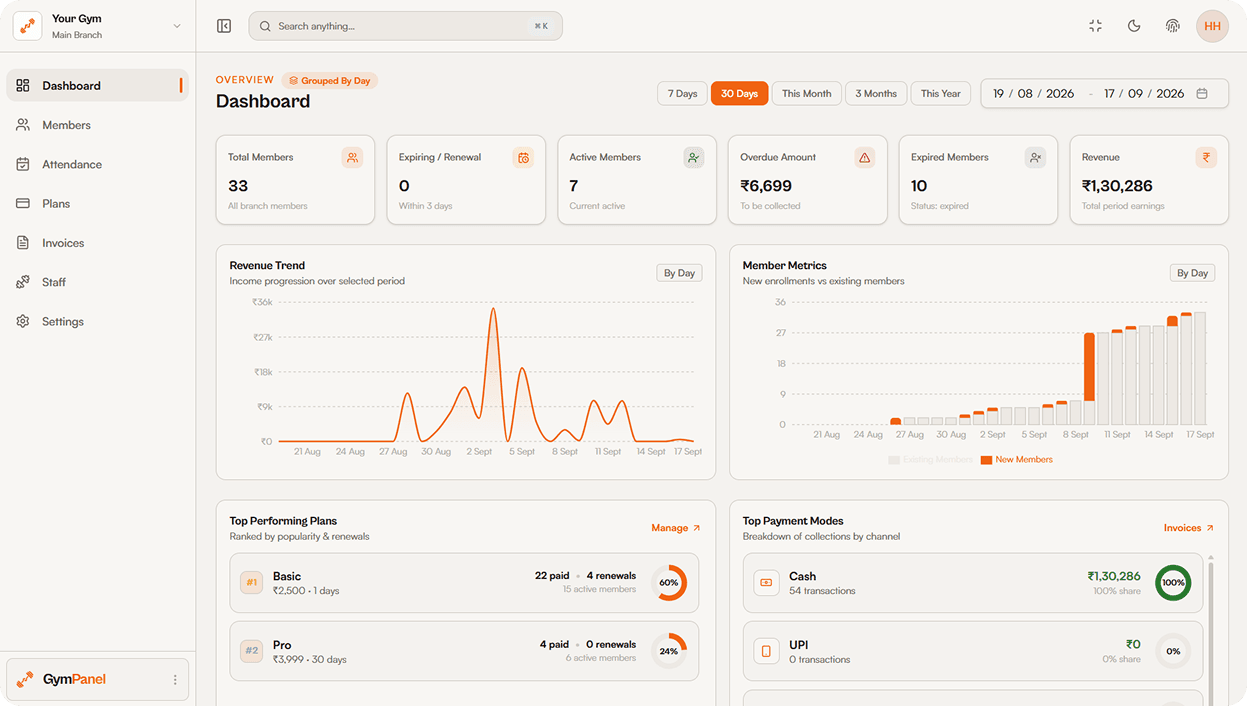Focus the Search anything field
The height and width of the screenshot is (706, 1247).
[x=405, y=26]
